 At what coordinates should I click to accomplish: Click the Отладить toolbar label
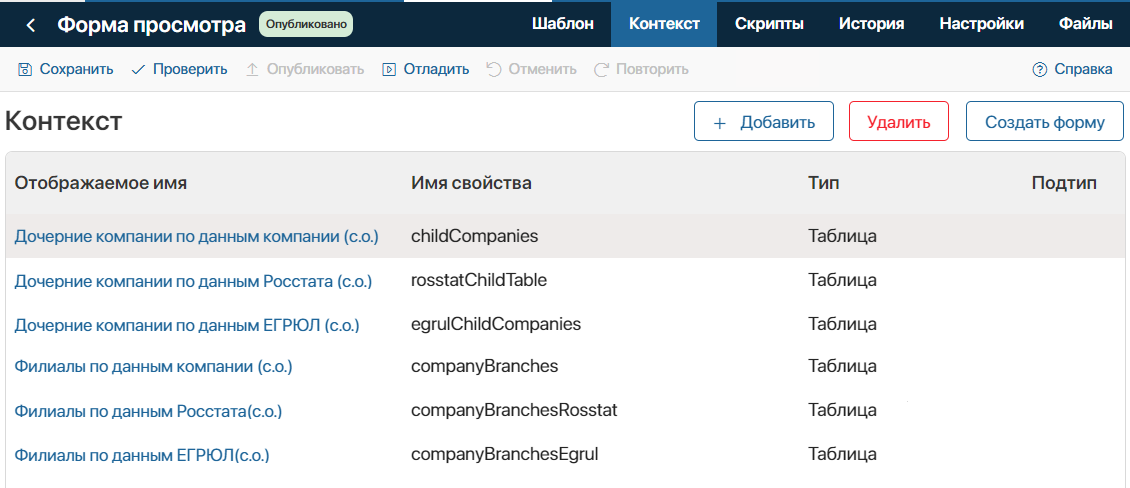[x=436, y=70]
